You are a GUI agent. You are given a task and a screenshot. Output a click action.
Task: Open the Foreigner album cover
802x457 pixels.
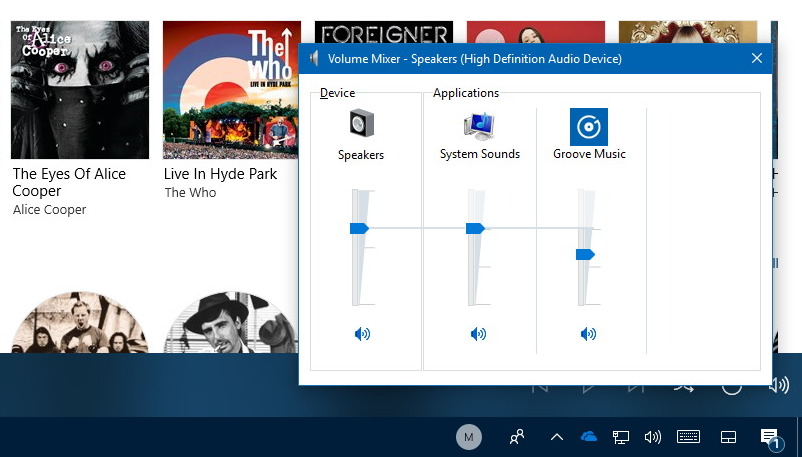pyautogui.click(x=384, y=32)
